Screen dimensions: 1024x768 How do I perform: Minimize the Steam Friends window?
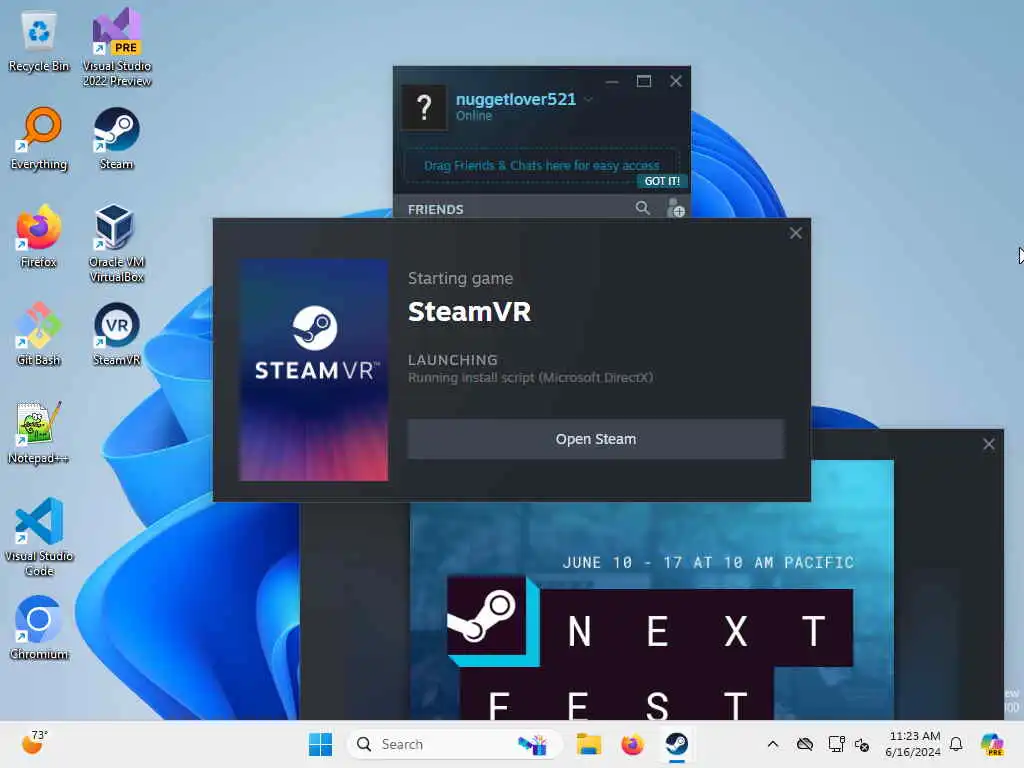pyautogui.click(x=612, y=81)
